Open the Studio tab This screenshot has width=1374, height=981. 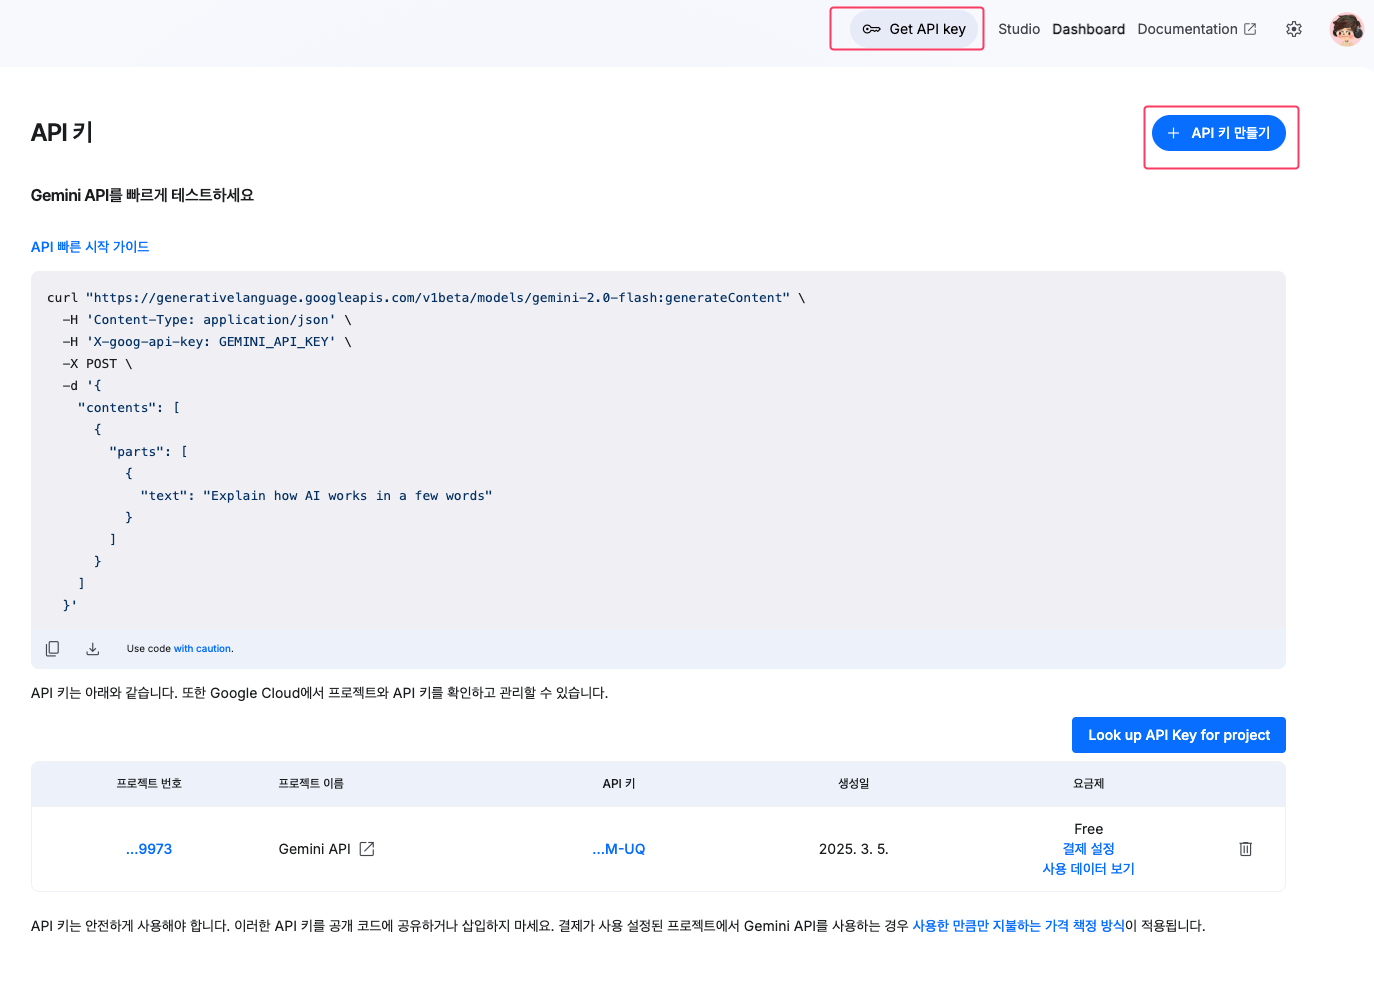(1019, 29)
